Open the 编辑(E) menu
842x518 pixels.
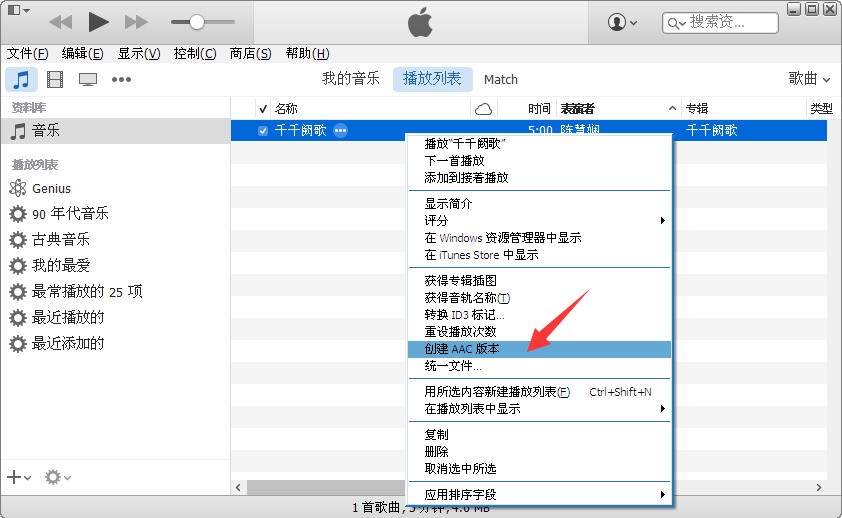[82, 54]
